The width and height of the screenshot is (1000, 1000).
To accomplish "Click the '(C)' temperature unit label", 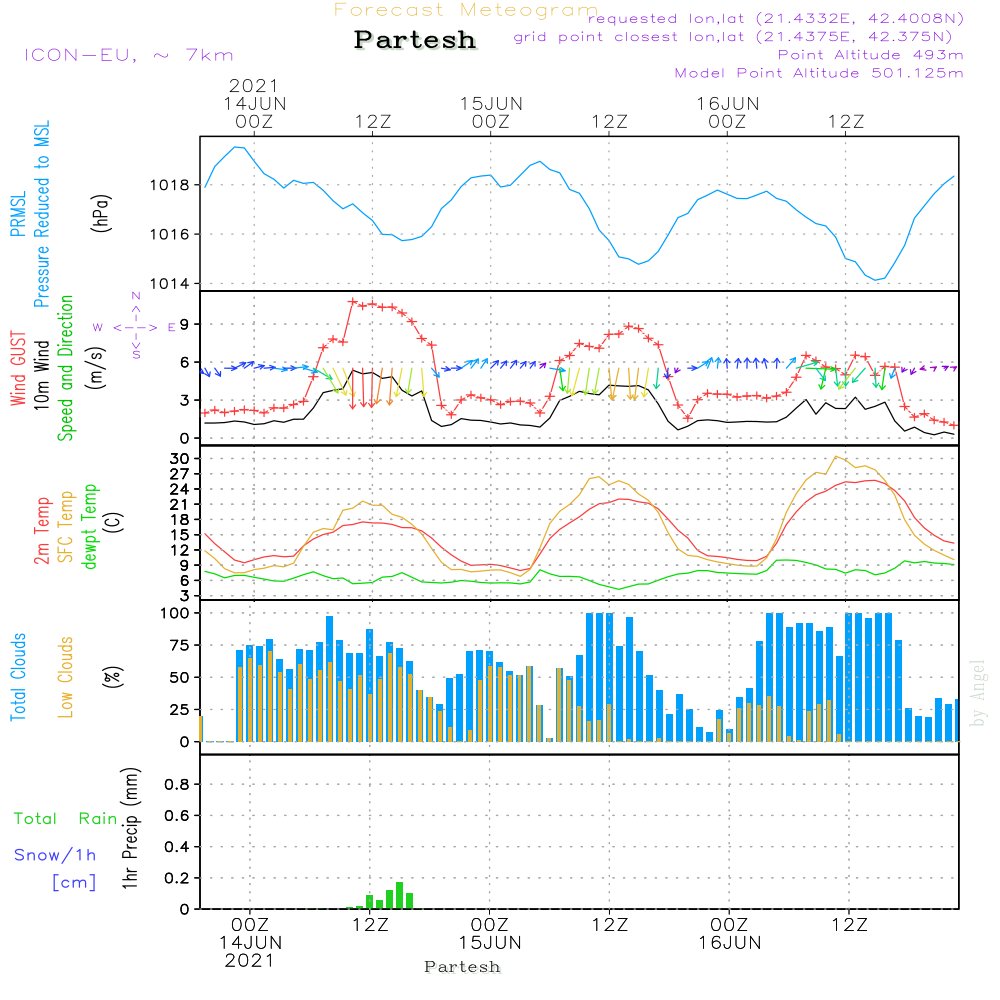I will (114, 523).
